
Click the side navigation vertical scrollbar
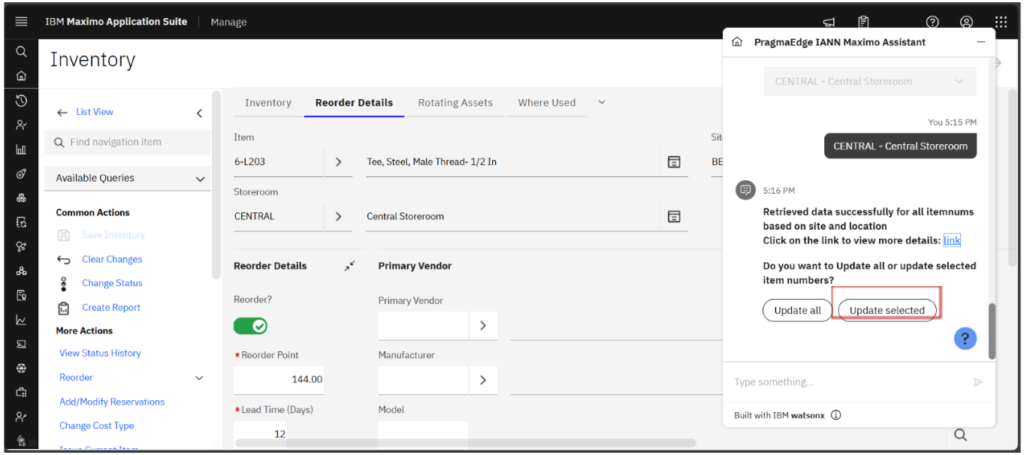216,186
